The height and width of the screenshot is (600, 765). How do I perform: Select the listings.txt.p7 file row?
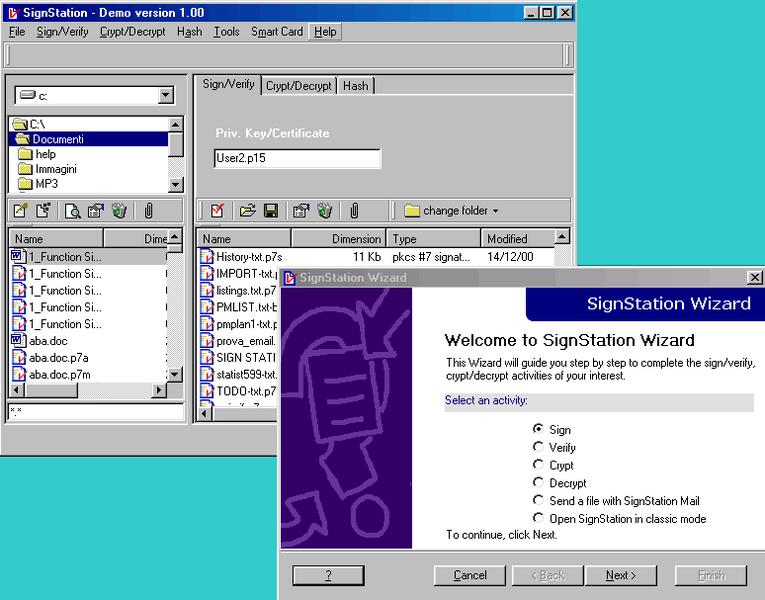[x=239, y=290]
